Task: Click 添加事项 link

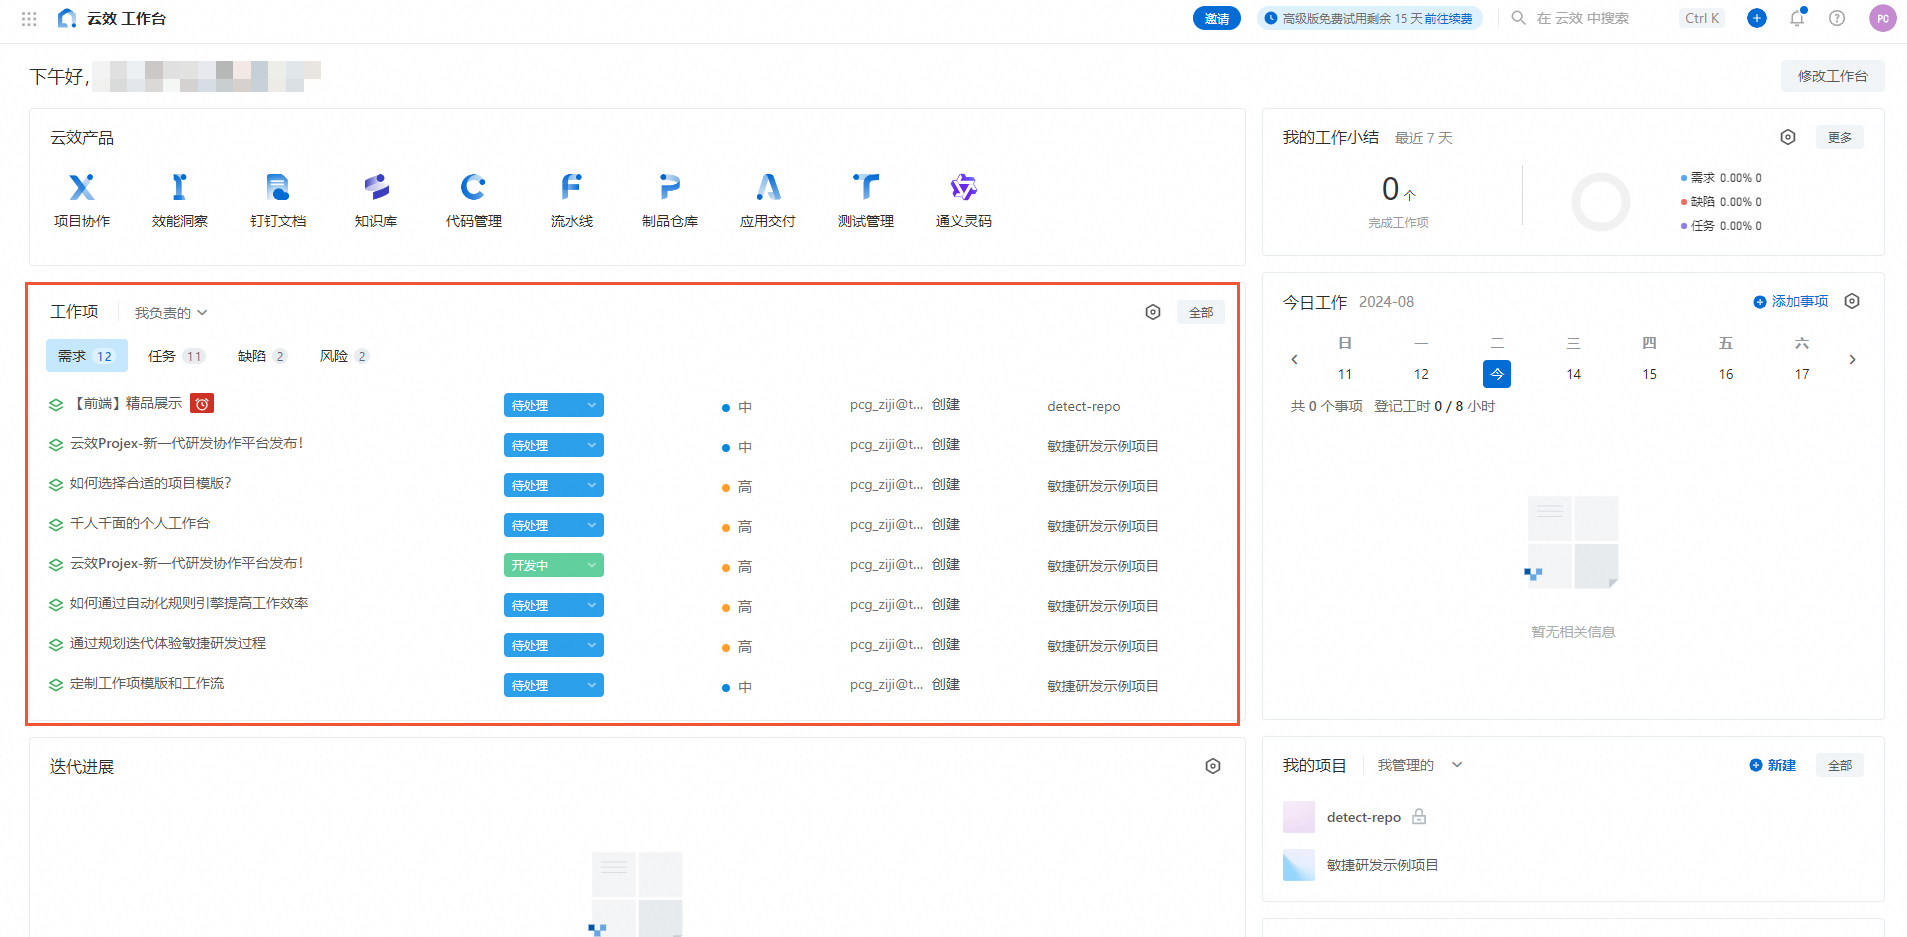Action: point(1791,301)
